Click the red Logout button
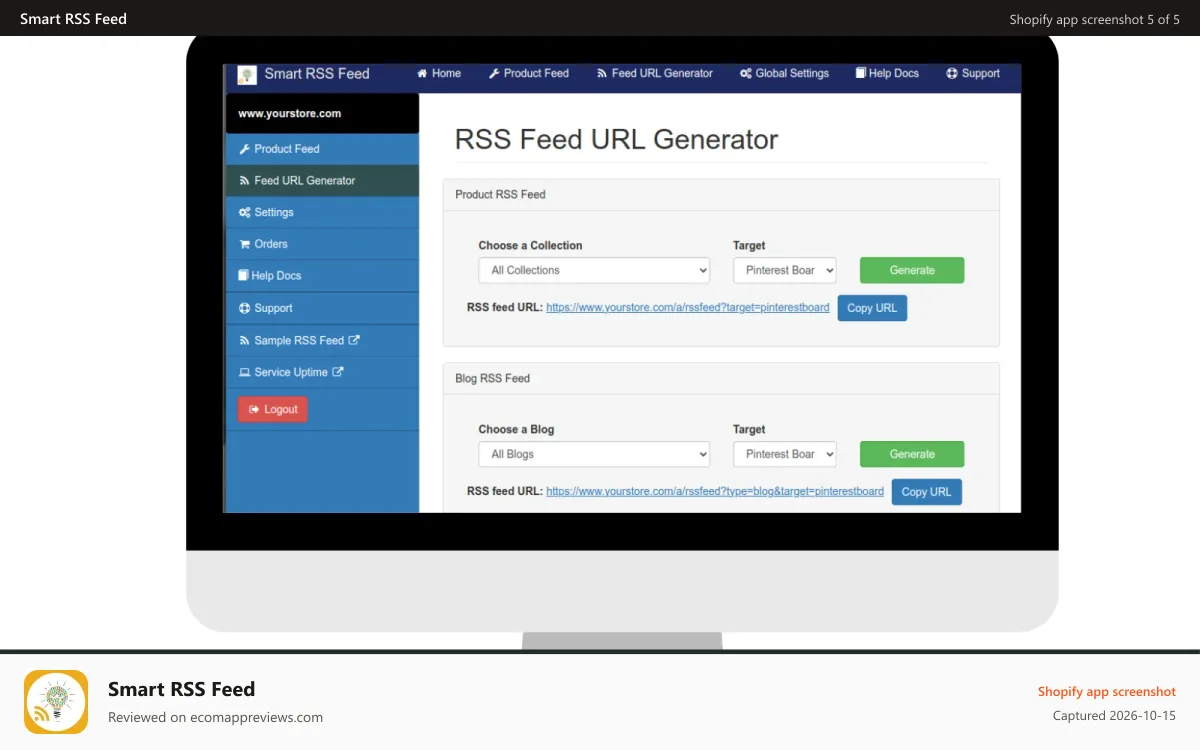The width and height of the screenshot is (1200, 750). click(x=273, y=409)
